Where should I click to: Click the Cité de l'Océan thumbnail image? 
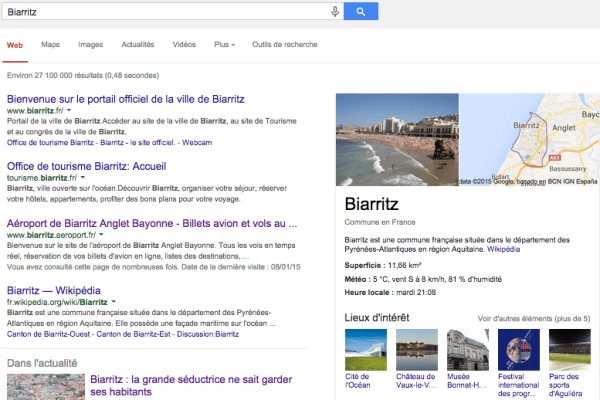click(366, 350)
